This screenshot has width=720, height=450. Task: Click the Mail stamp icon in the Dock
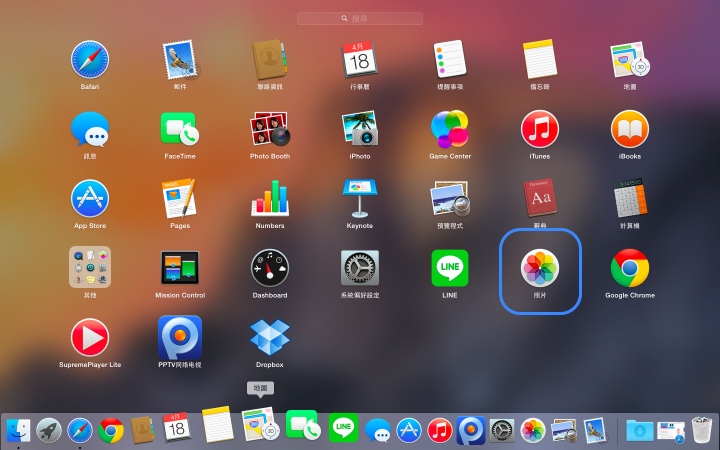click(595, 431)
